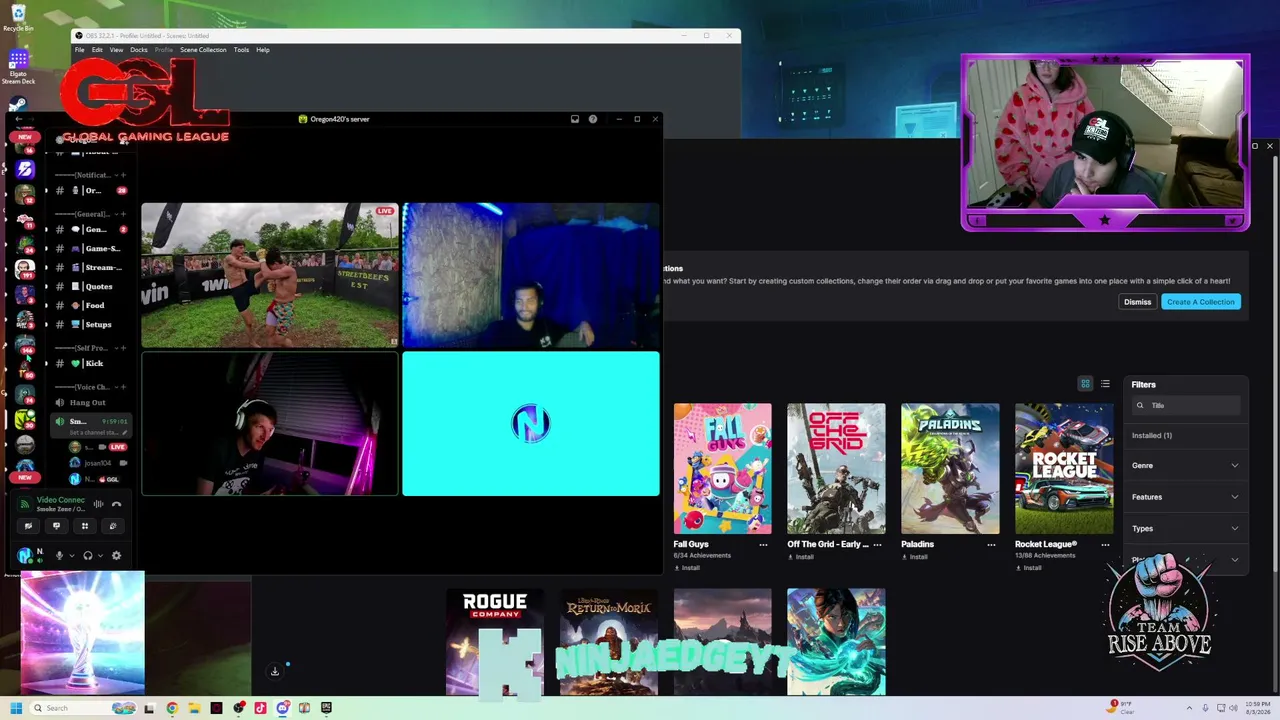Open the Docks menu in OBS

click(139, 50)
